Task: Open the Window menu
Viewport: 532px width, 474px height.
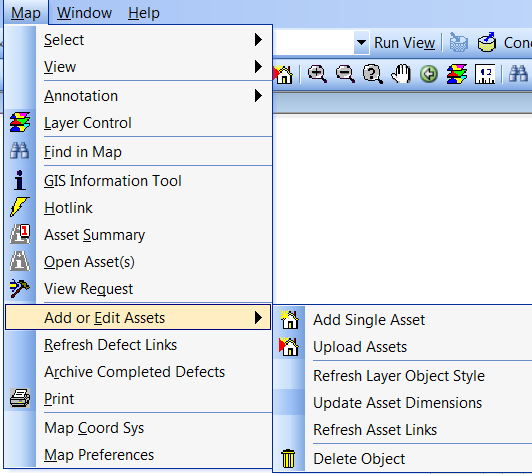Action: (84, 13)
